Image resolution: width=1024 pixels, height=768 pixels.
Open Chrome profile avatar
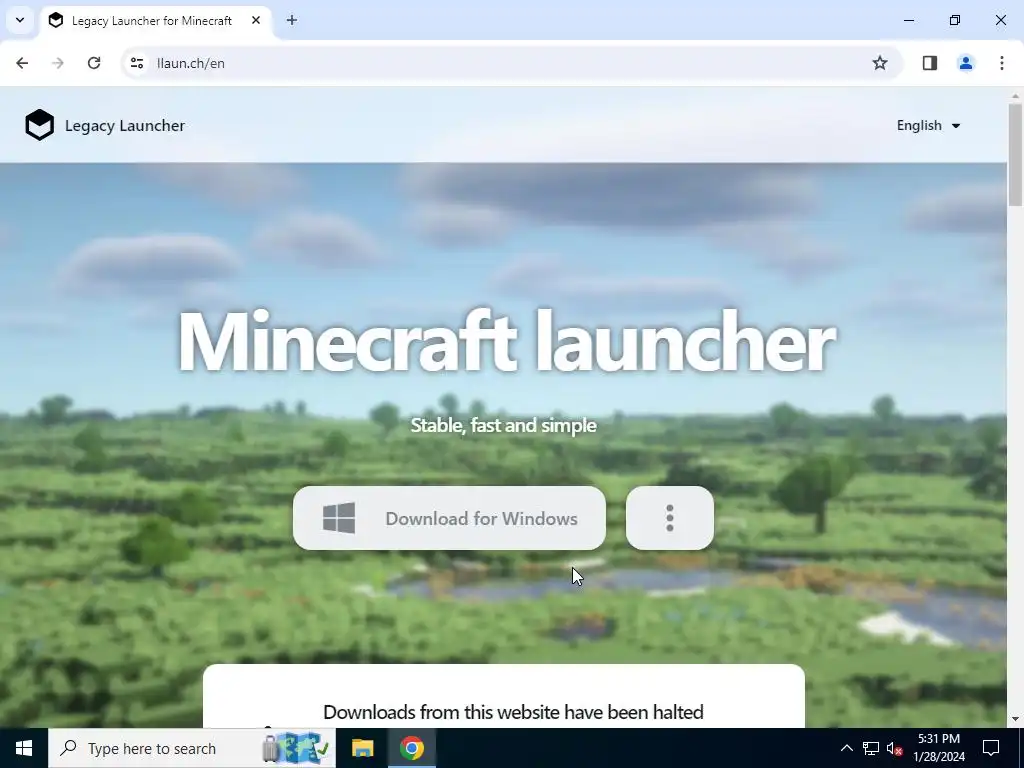pyautogui.click(x=966, y=63)
